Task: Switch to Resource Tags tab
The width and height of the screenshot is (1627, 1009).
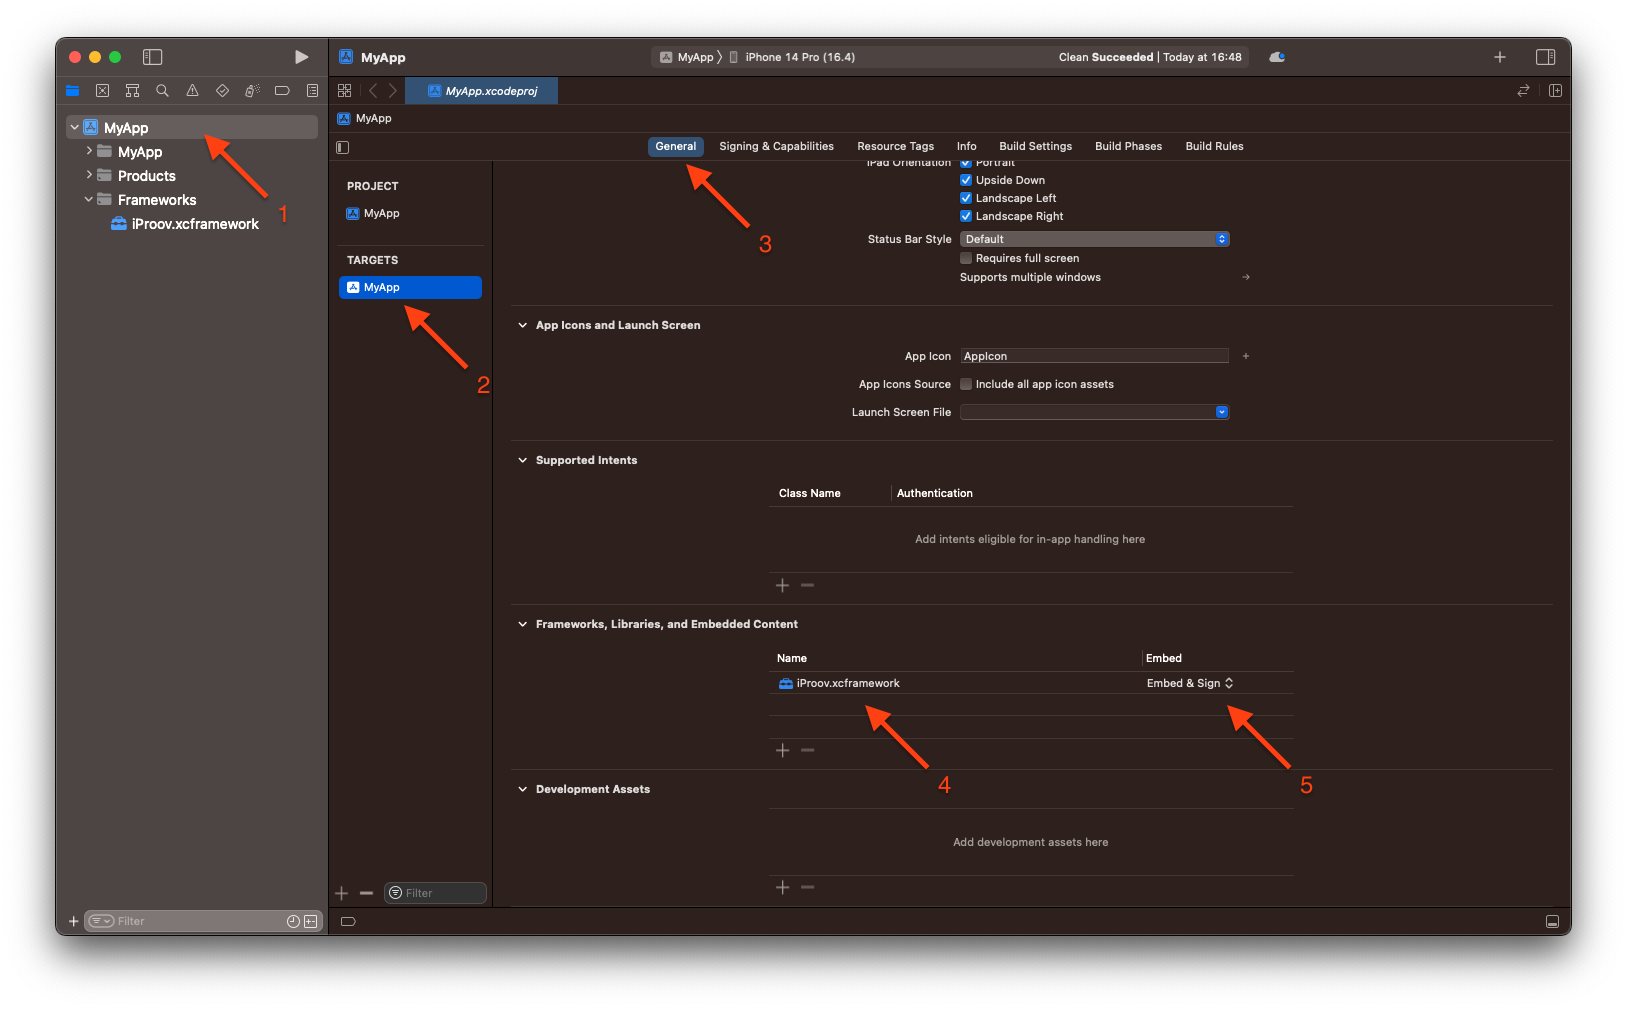Action: 895,146
